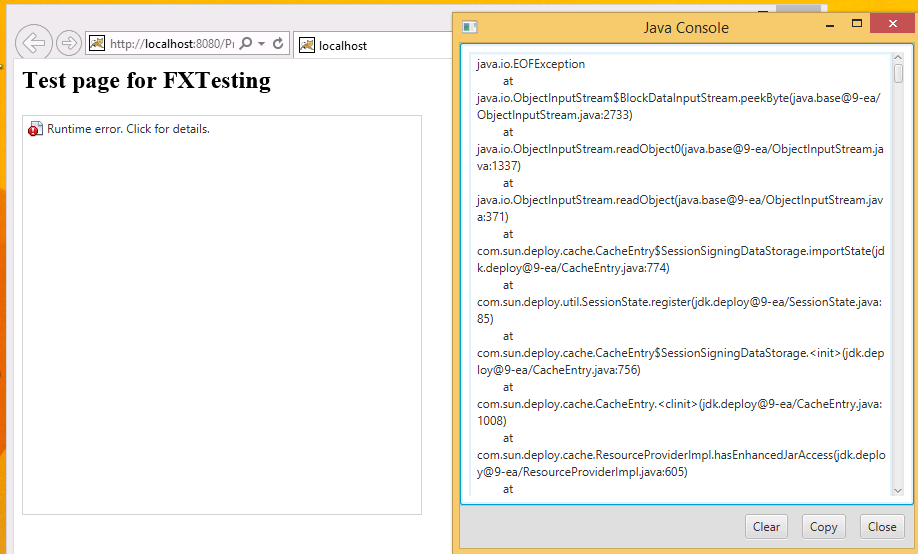918x554 pixels.
Task: Click the 'java.io.EOFException' line
Action: coord(530,64)
